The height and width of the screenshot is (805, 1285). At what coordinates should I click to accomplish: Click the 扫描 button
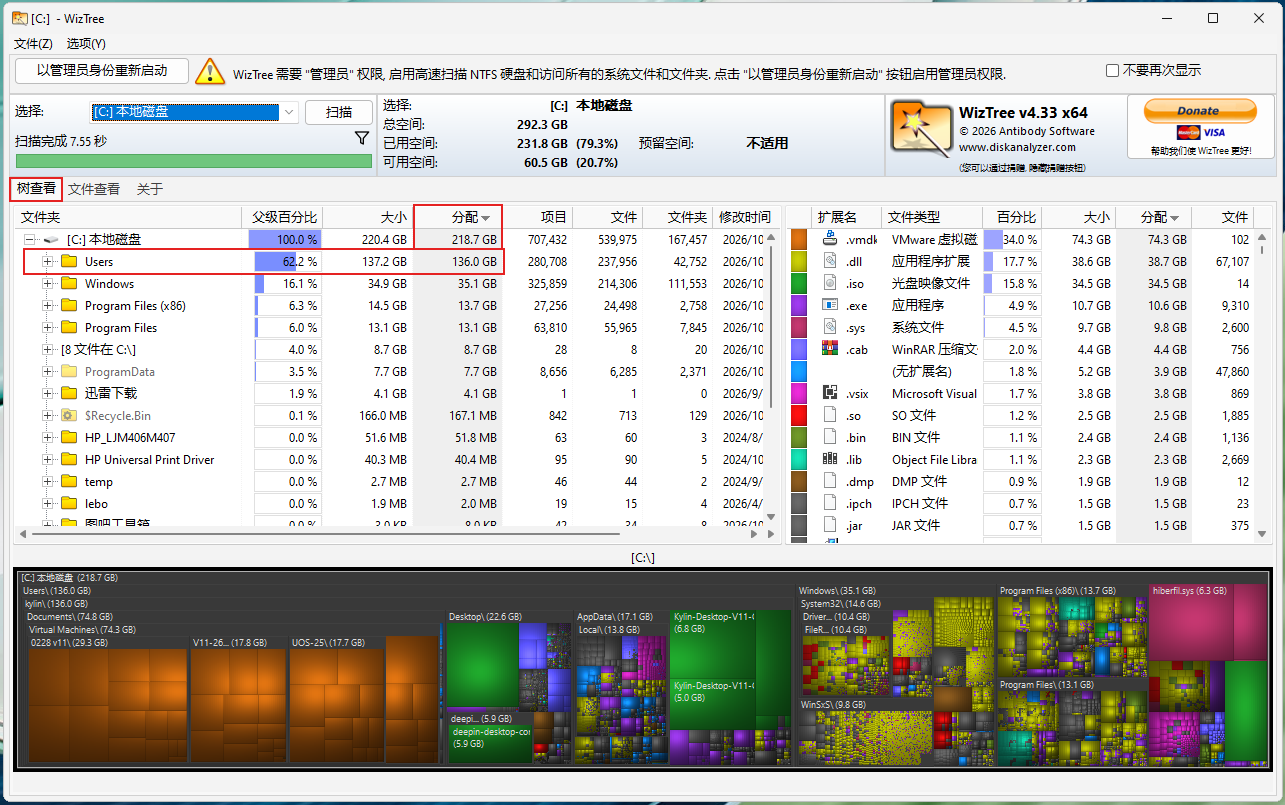tap(339, 112)
